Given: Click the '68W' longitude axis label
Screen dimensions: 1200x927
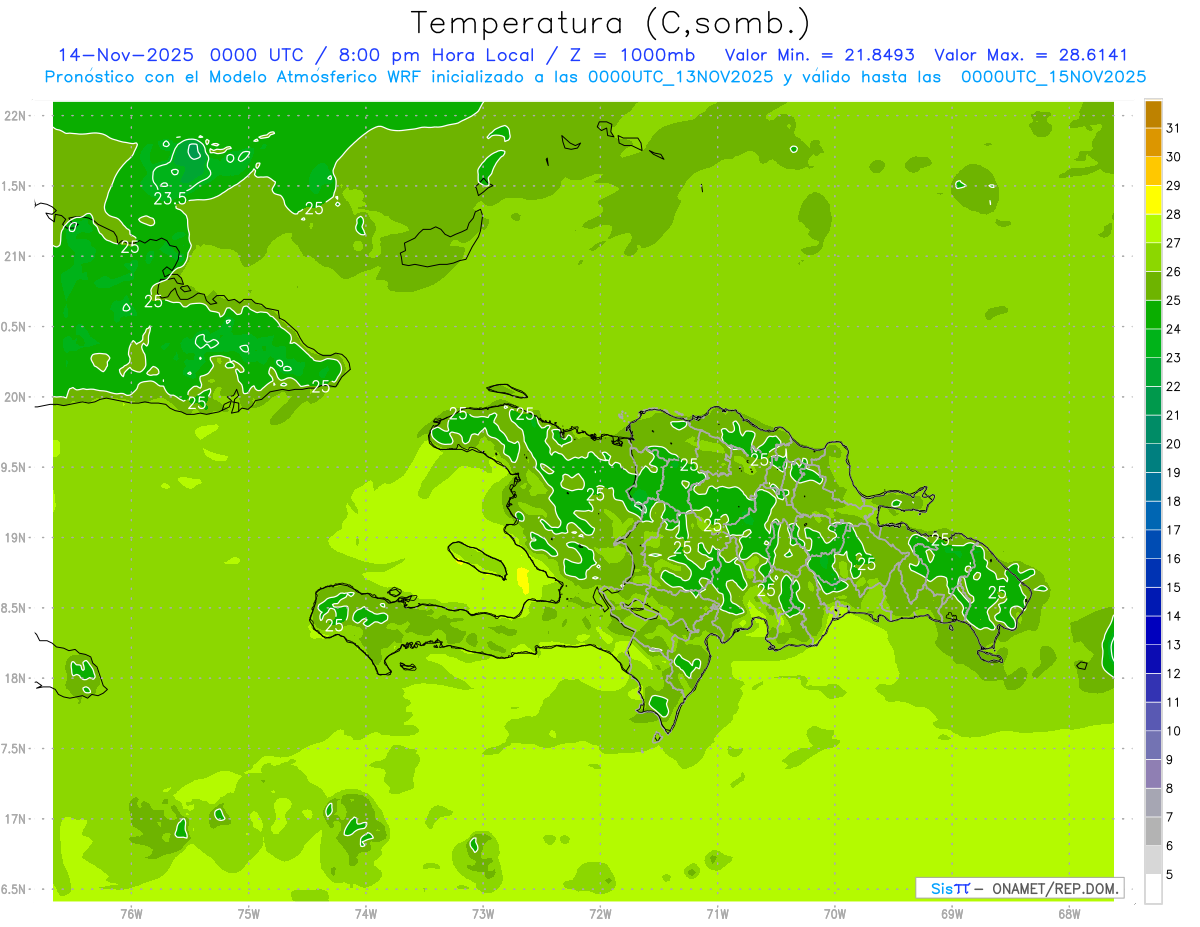Looking at the screenshot, I should (1069, 914).
